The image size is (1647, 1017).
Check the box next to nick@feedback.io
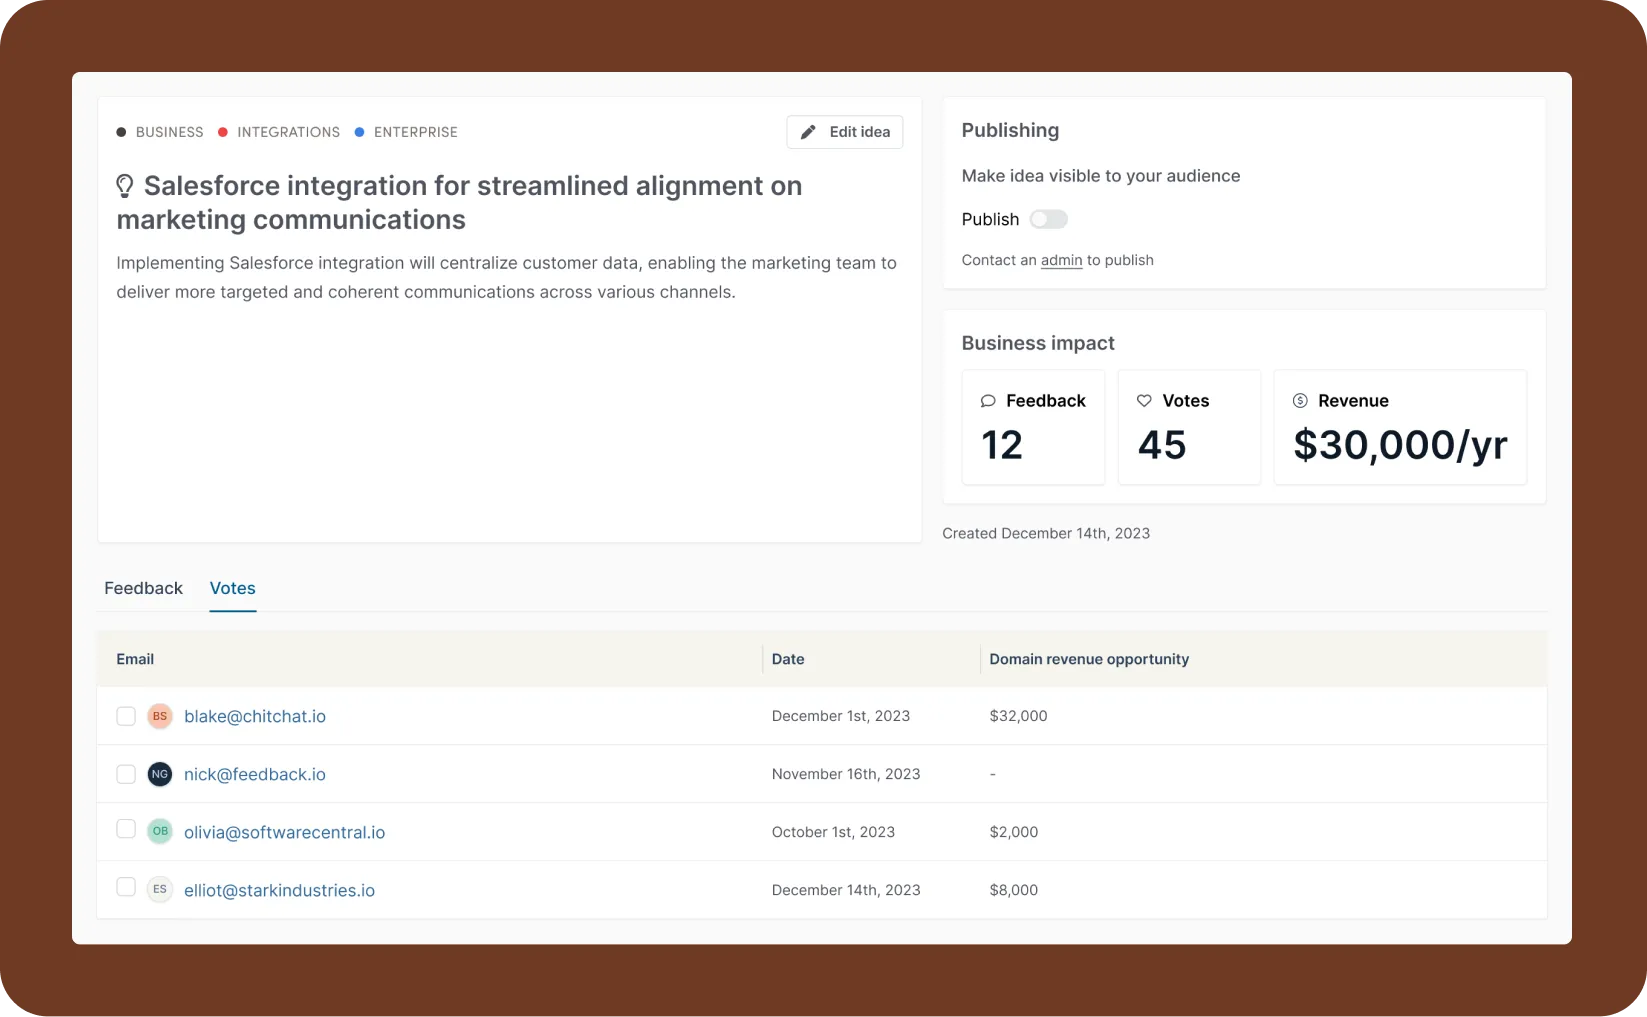pos(126,774)
